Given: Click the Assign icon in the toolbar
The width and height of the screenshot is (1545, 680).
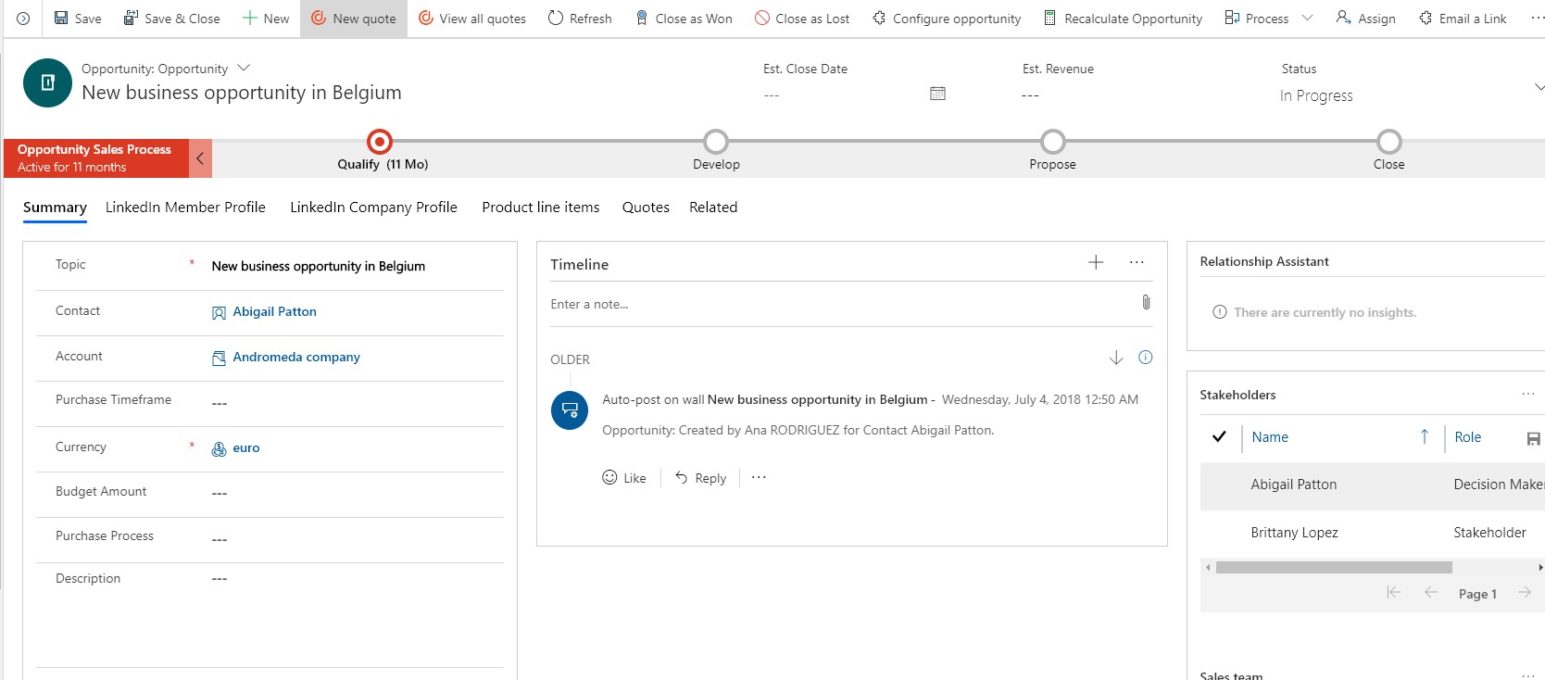Looking at the screenshot, I should coord(1365,17).
